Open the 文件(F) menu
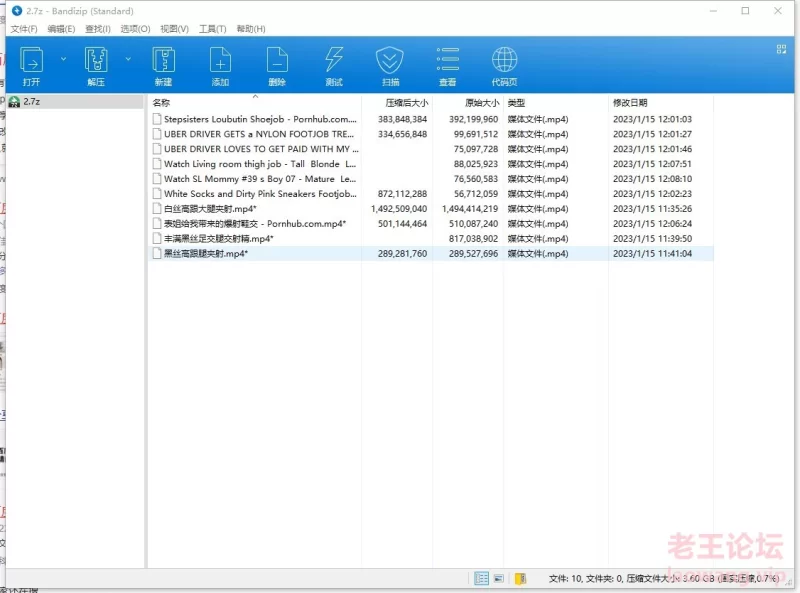This screenshot has height=593, width=800. click(x=24, y=29)
